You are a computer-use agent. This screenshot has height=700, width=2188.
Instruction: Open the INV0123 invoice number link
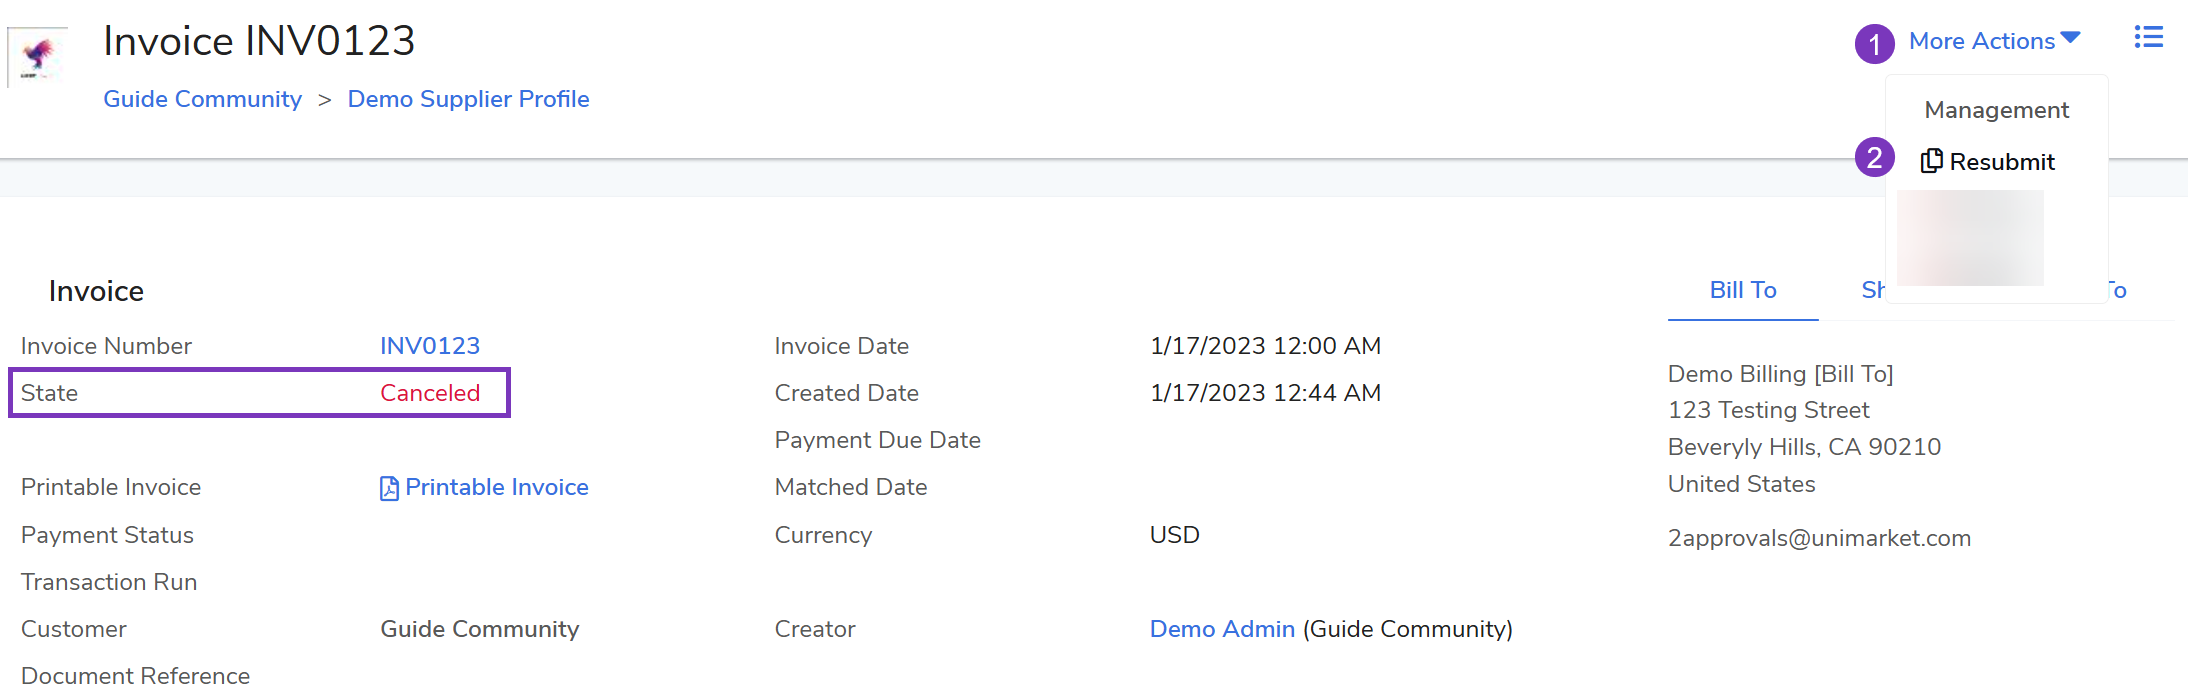point(430,346)
